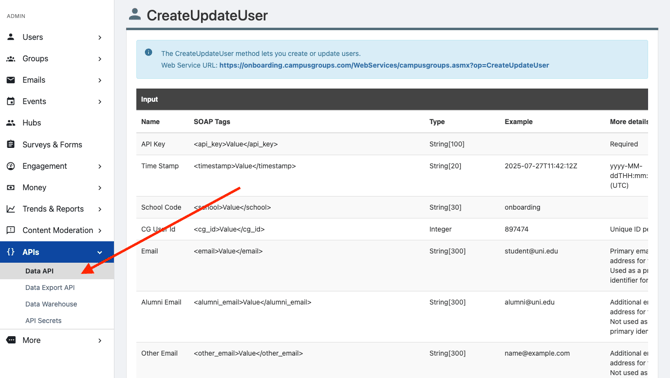Collapse the APIs section chevron
670x378 pixels.
point(100,252)
